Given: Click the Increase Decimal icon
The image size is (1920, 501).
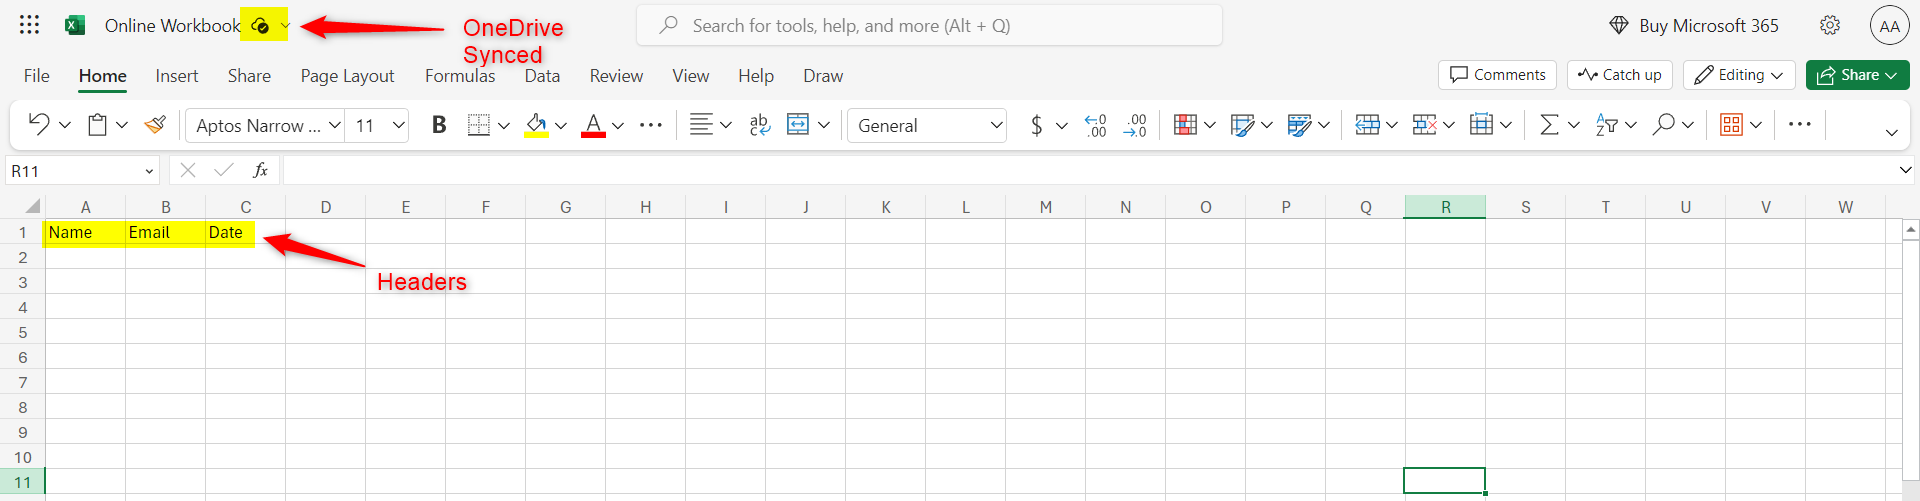Looking at the screenshot, I should [1096, 125].
